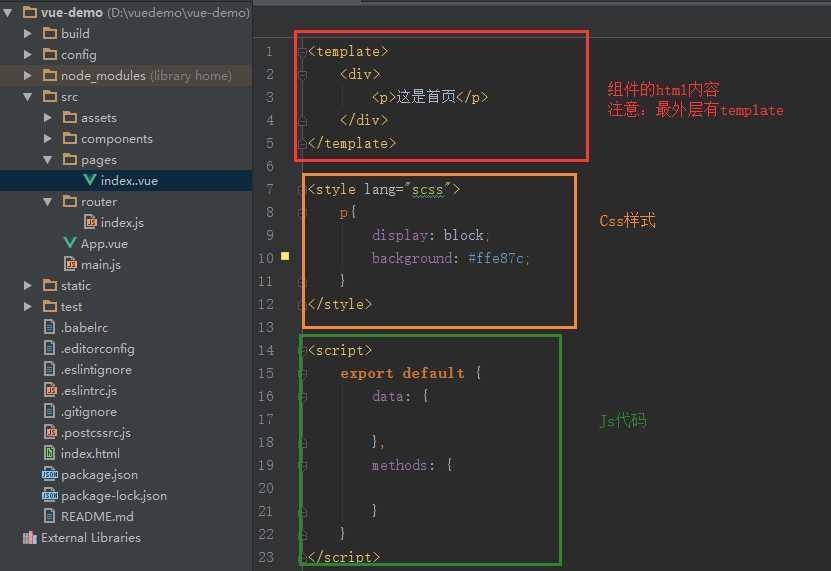Fold the script block at line 14
Screen dimensions: 831x571
pos(302,350)
